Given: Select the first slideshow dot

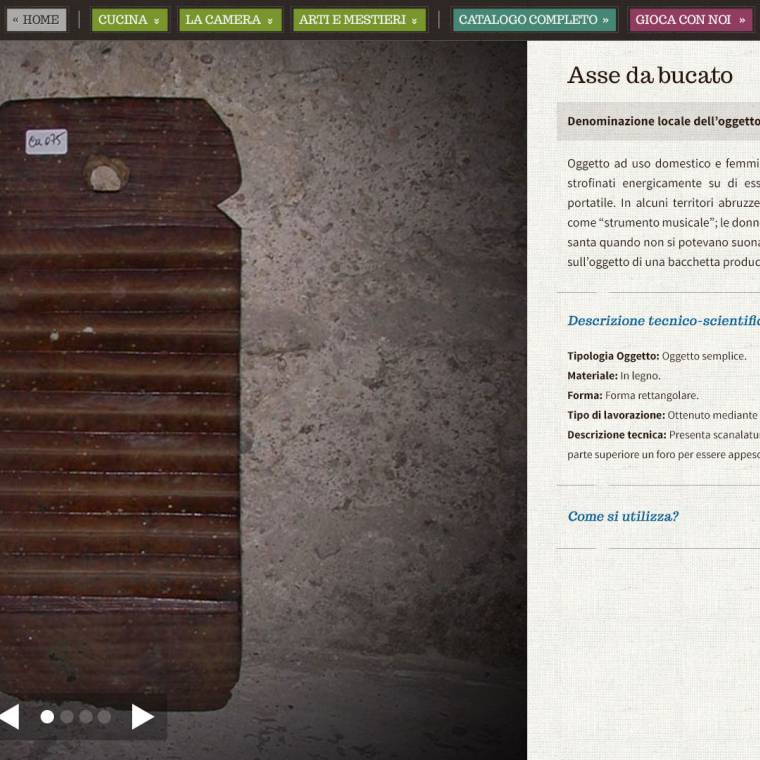Looking at the screenshot, I should pyautogui.click(x=47, y=716).
